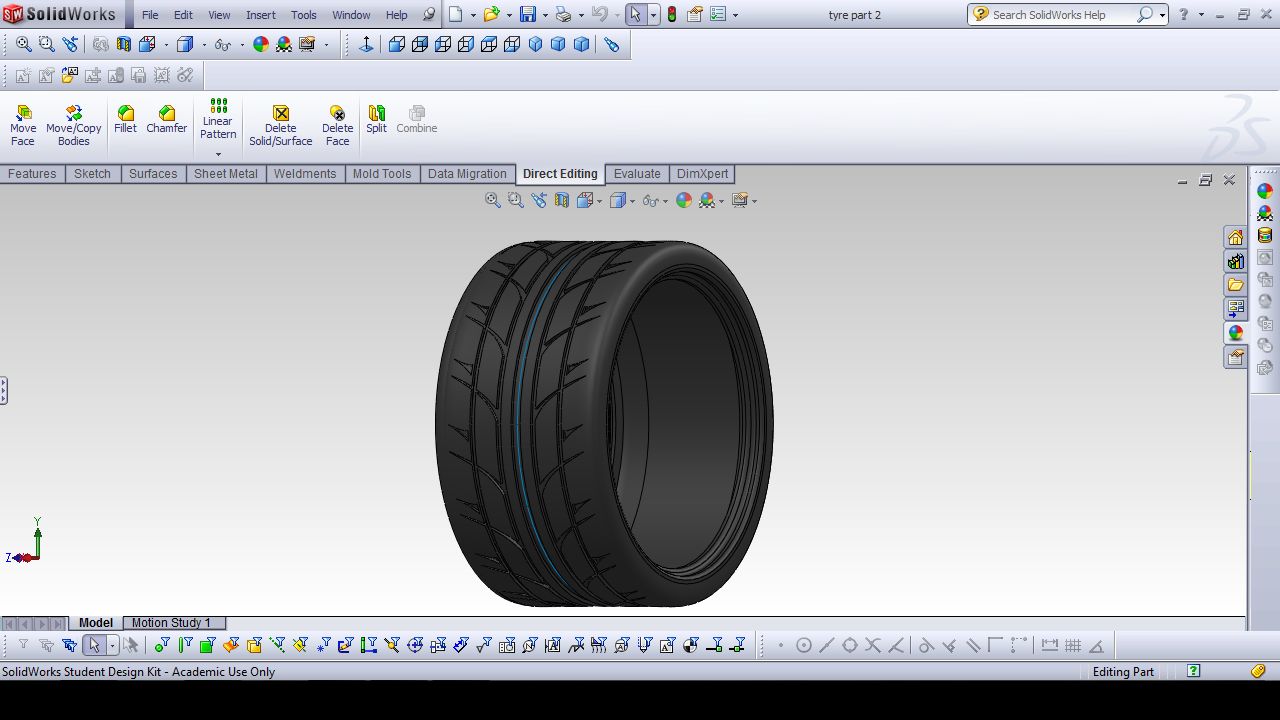Click the yellow tag icon in status bar
Viewport: 1280px width, 720px height.
coord(1260,672)
